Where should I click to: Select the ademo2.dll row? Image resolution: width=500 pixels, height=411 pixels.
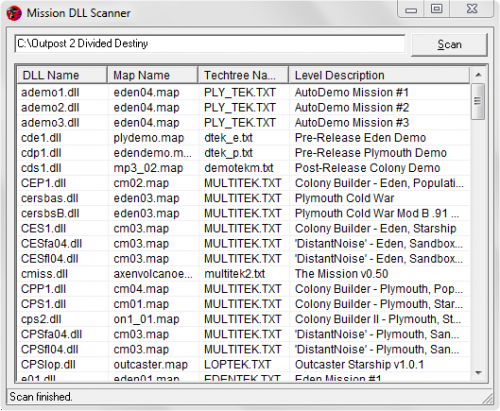[x=243, y=107]
